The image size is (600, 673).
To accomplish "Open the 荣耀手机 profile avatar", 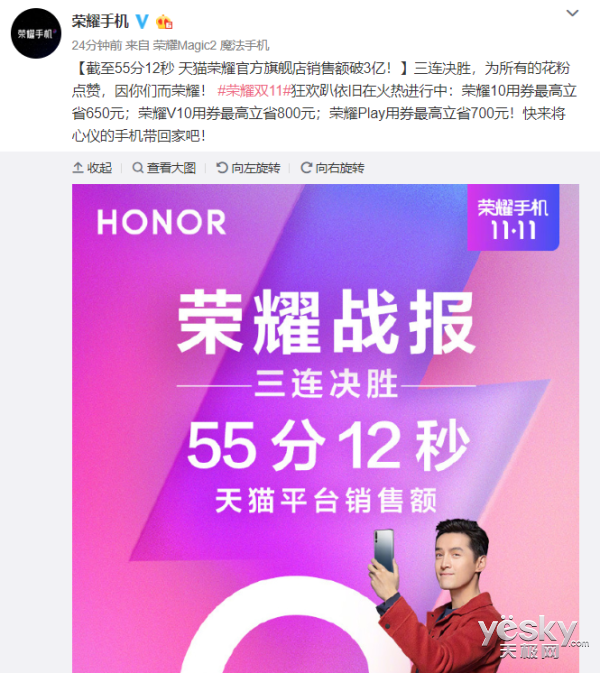I will pyautogui.click(x=36, y=33).
